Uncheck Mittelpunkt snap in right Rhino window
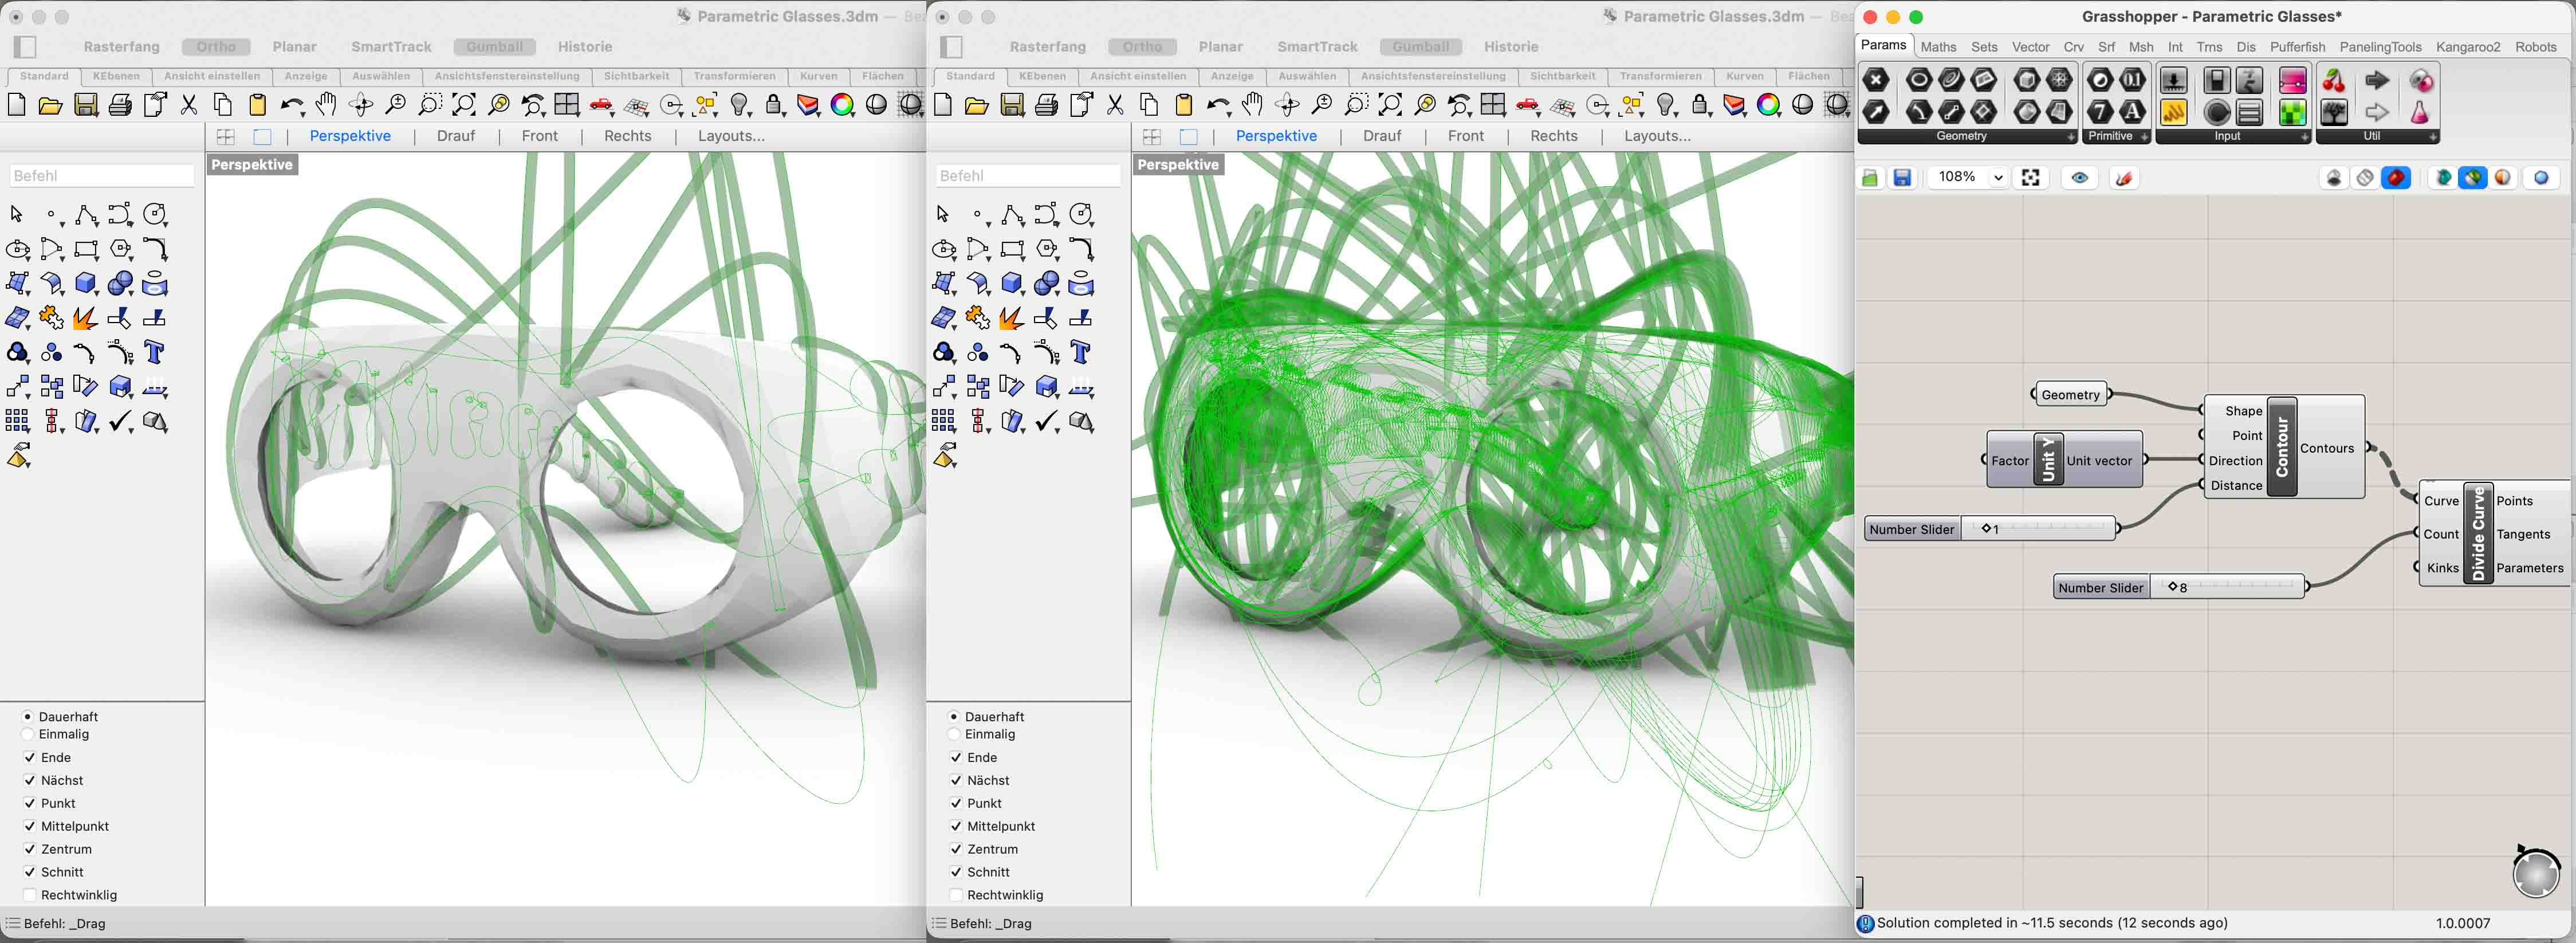2576x943 pixels. (x=956, y=826)
